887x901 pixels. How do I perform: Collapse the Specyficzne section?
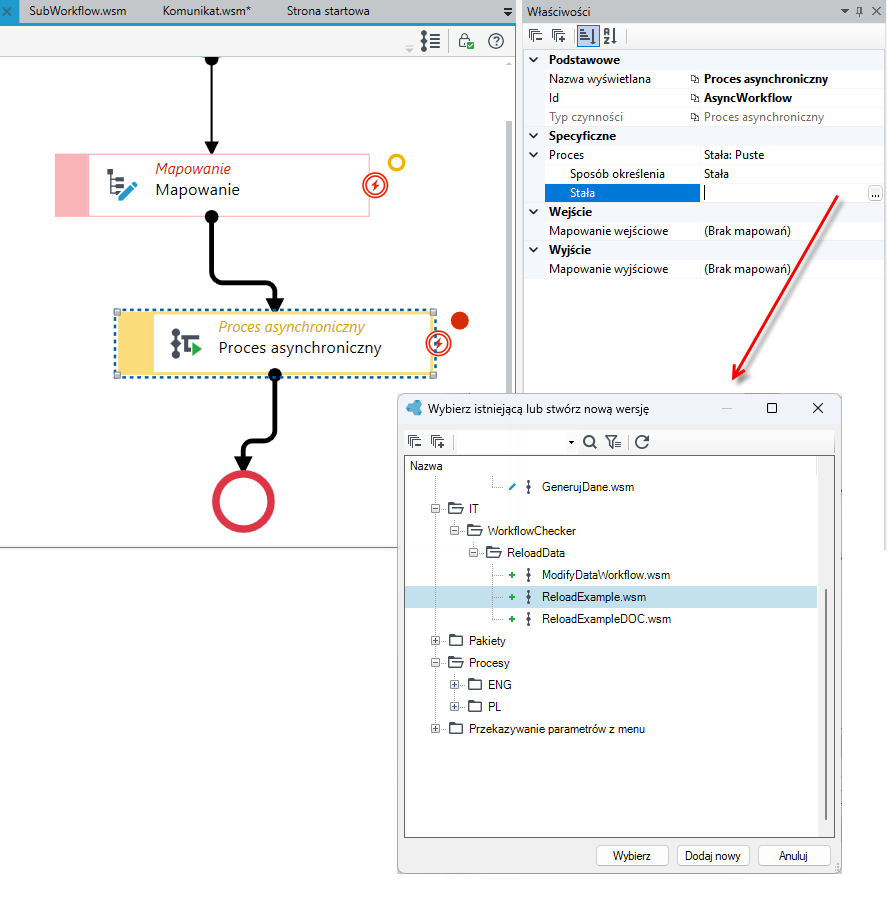[534, 136]
